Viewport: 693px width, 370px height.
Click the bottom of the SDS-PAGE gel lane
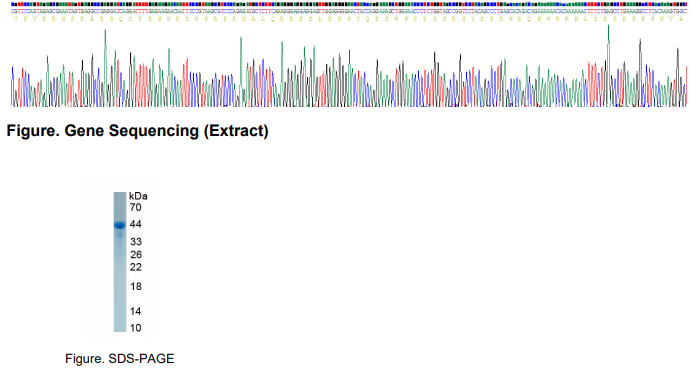(x=120, y=326)
